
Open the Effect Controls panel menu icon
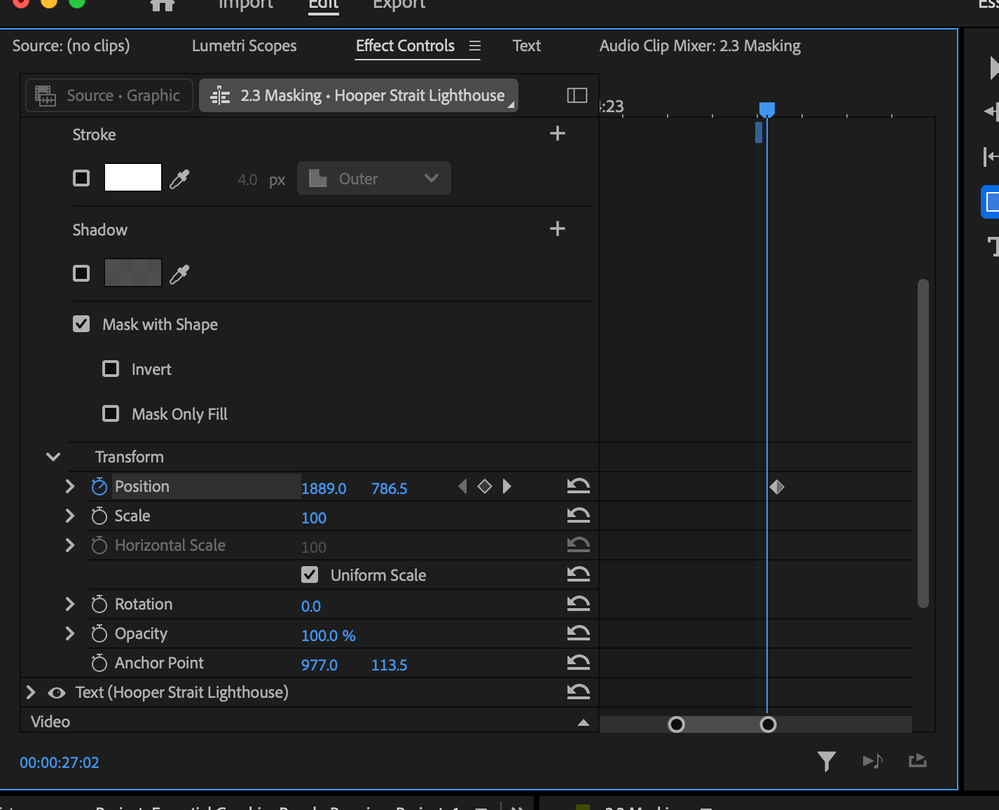(475, 46)
